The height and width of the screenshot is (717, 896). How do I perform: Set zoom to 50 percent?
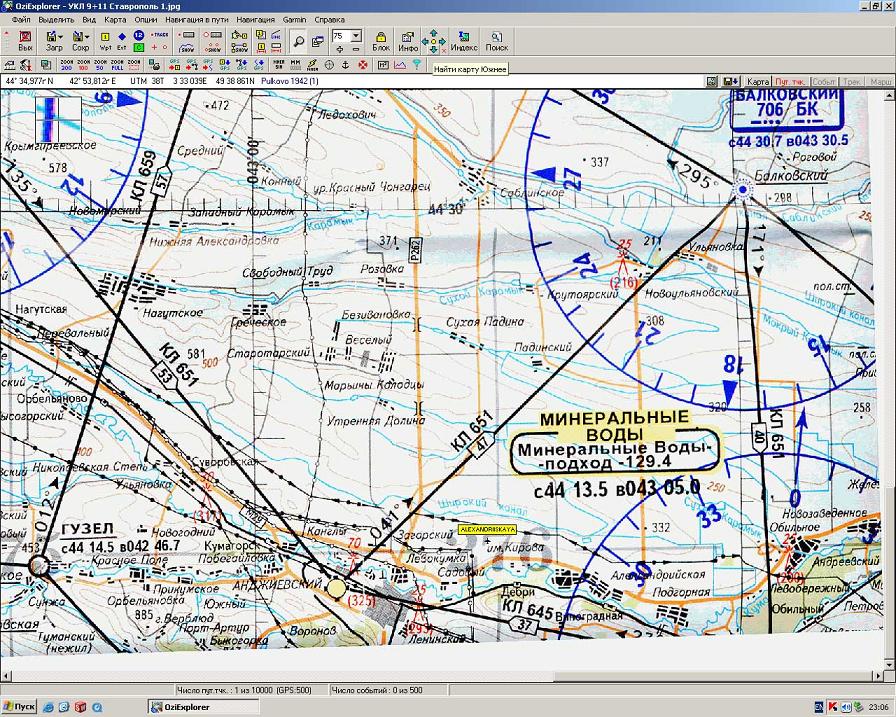coord(101,65)
